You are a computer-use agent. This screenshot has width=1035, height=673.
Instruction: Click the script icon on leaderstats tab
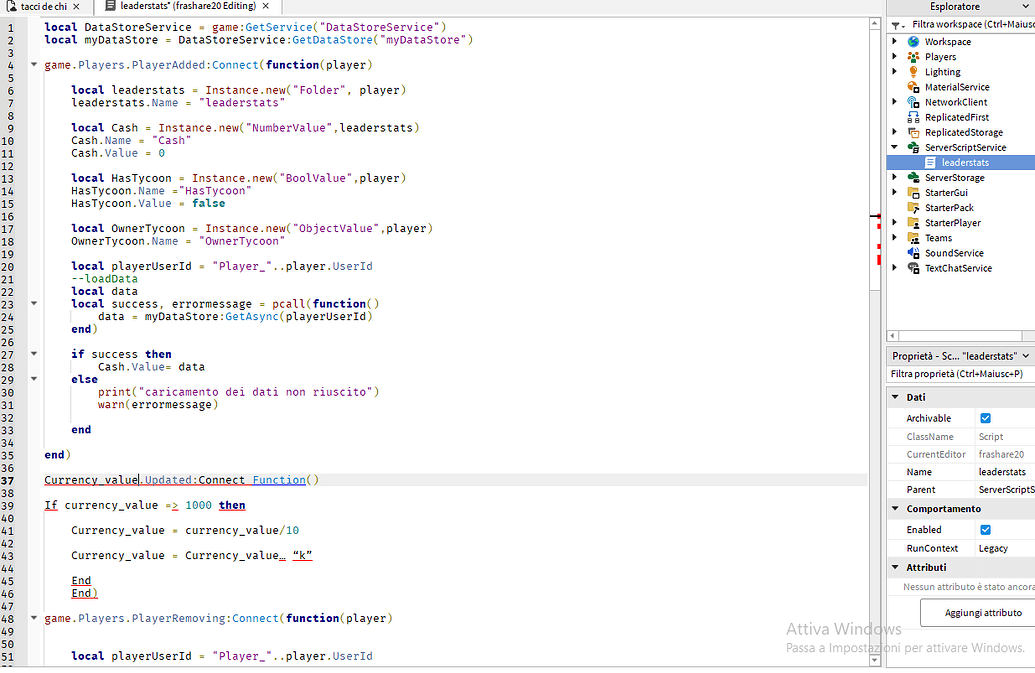[x=110, y=6]
